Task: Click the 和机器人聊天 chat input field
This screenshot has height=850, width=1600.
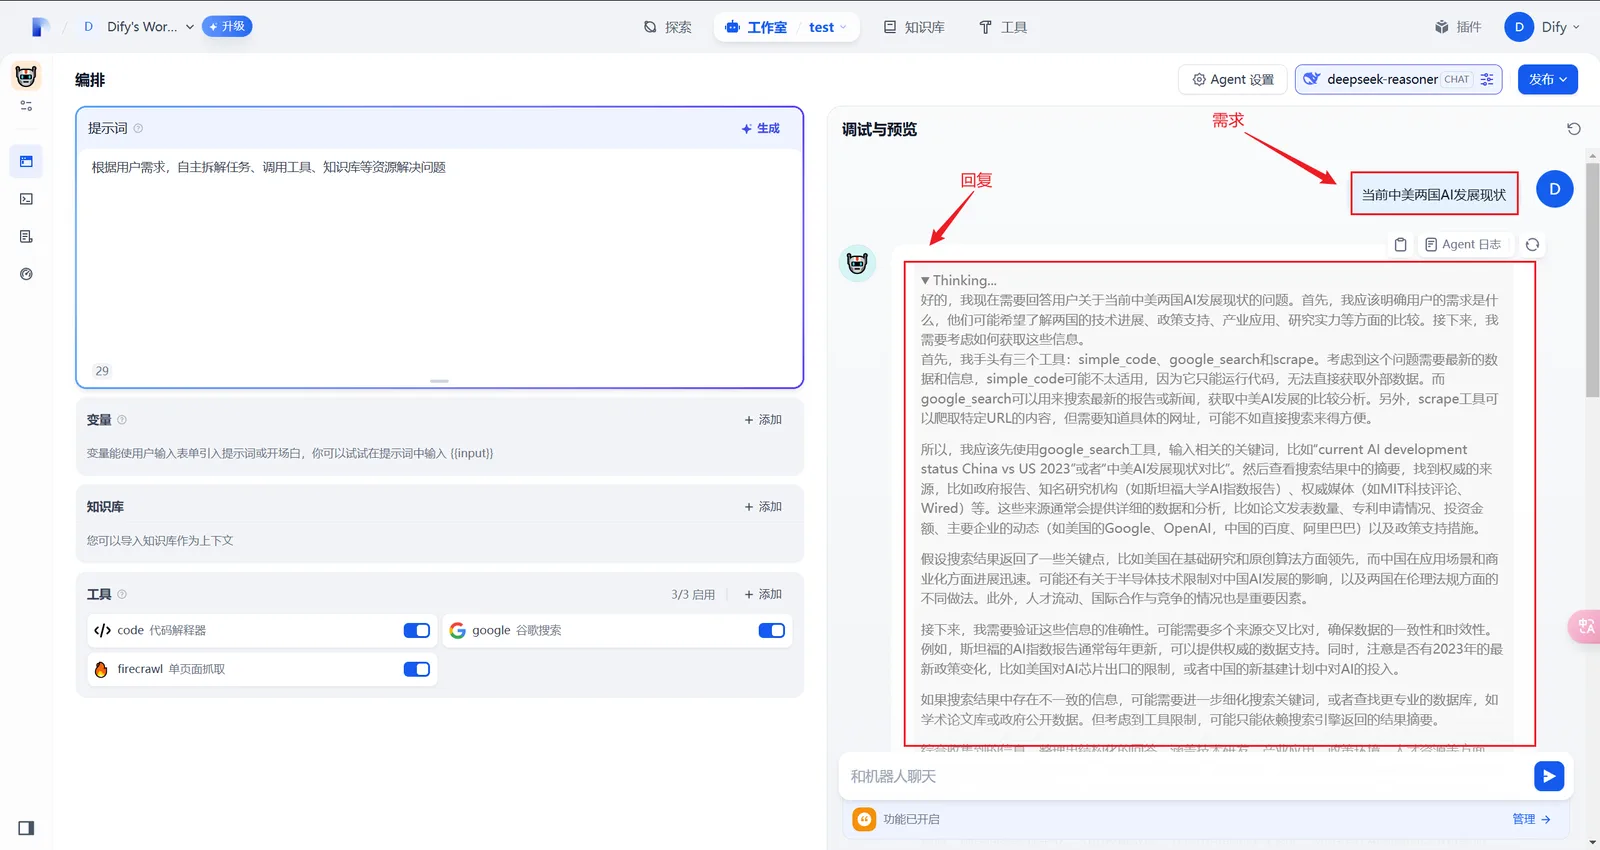Action: (x=1185, y=776)
